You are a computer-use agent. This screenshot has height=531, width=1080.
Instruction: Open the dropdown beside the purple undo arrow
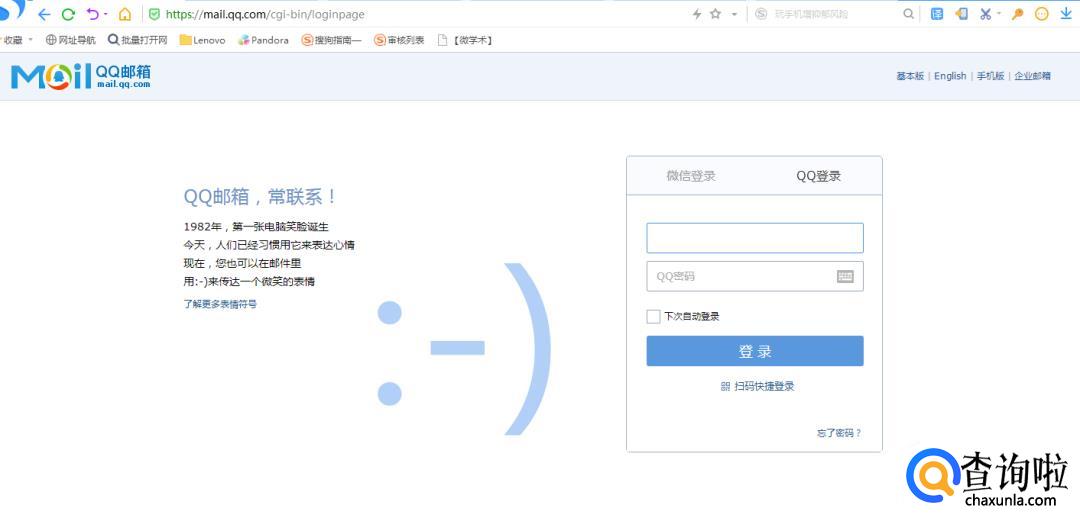coord(106,14)
